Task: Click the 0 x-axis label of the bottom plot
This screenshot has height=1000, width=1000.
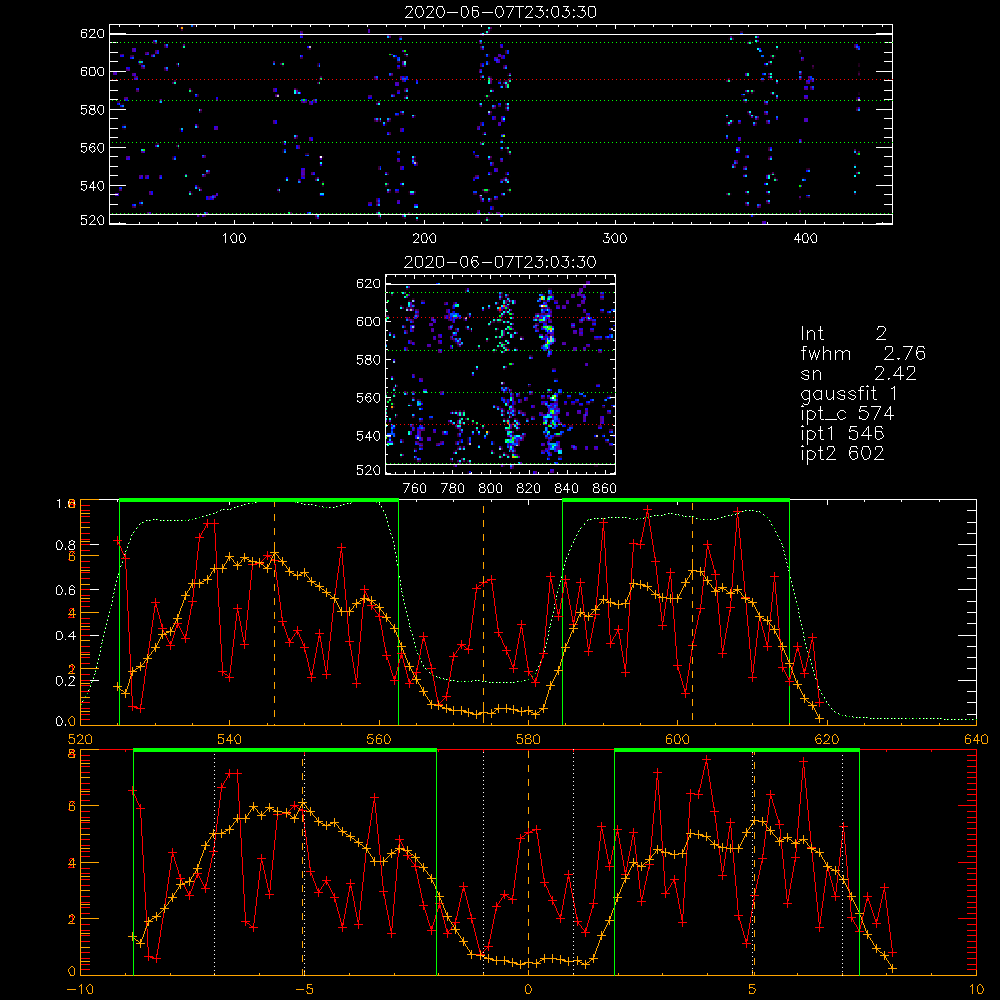Action: point(528,990)
